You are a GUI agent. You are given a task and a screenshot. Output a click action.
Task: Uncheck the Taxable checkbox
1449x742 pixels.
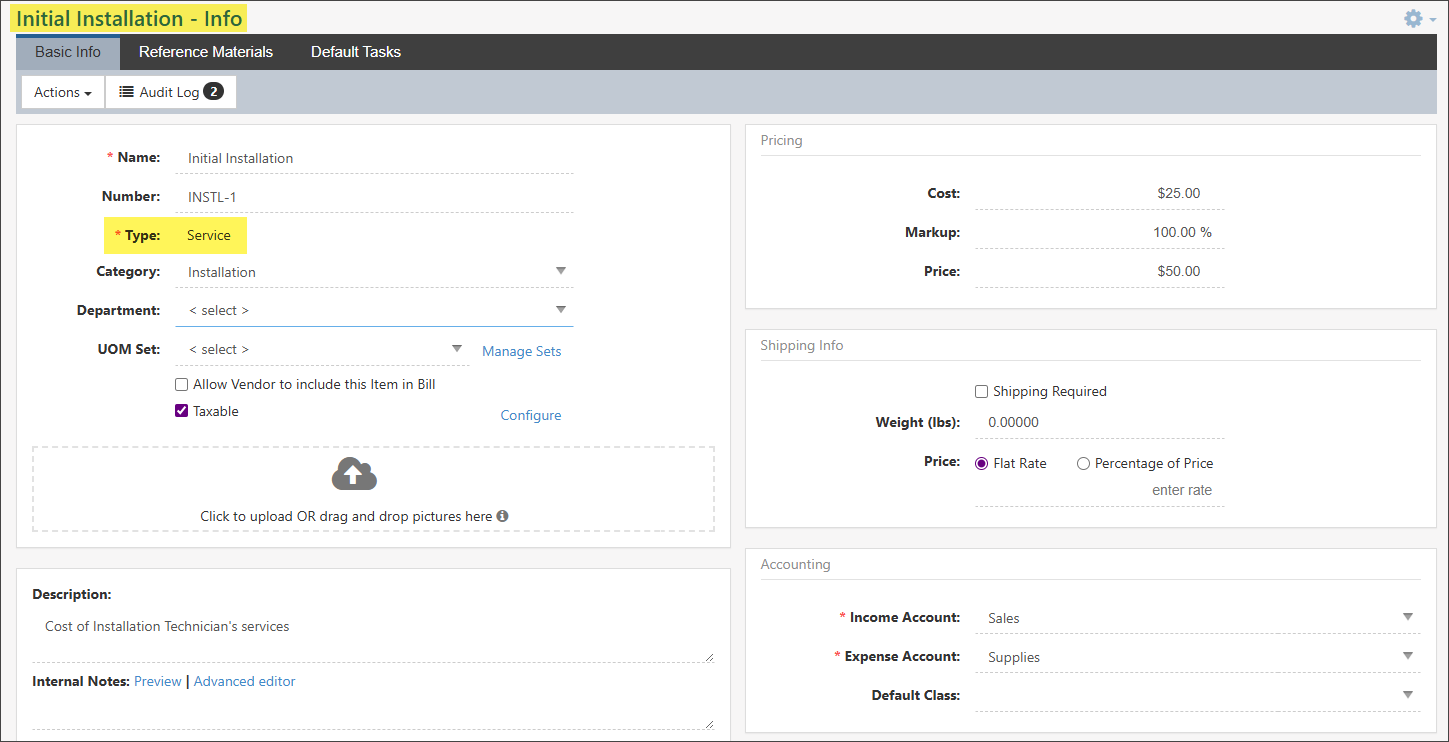click(x=181, y=411)
